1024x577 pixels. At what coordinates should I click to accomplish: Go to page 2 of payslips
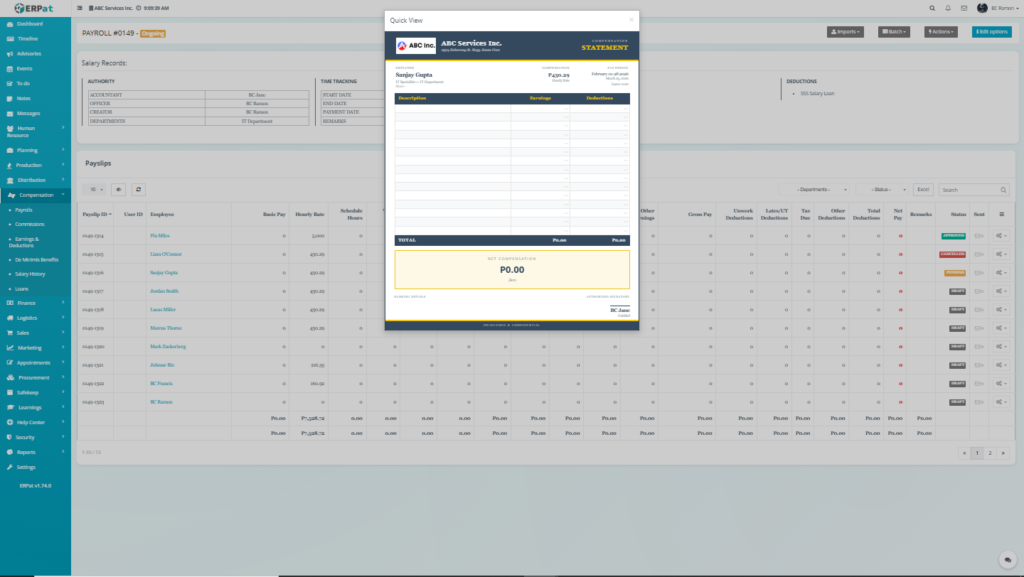(989, 453)
